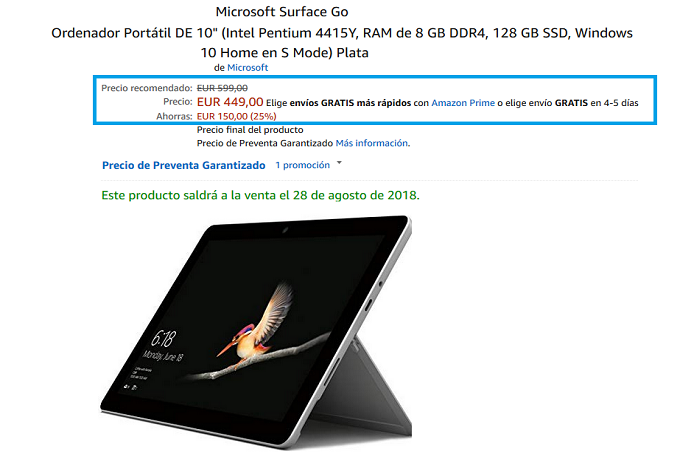Open the Más información link
Screen dimensions: 680x453
pyautogui.click(x=372, y=143)
